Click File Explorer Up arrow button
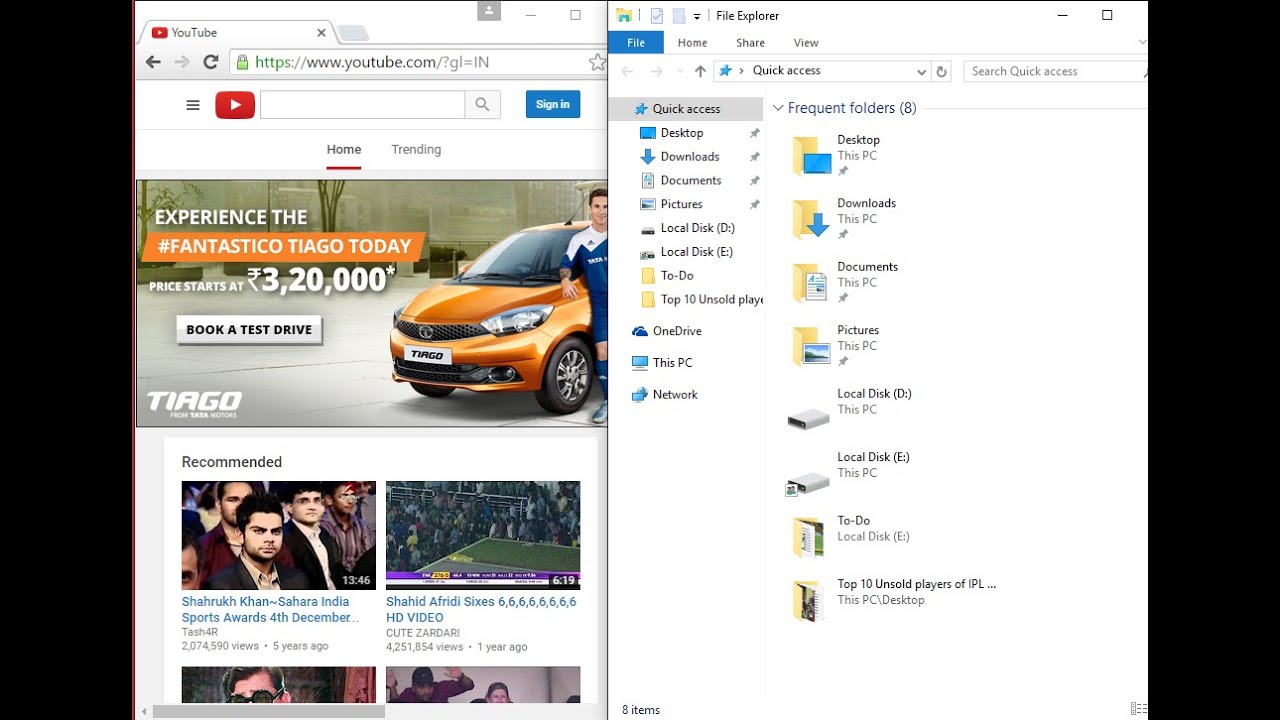Screen dimensions: 1280x720 [x=700, y=71]
